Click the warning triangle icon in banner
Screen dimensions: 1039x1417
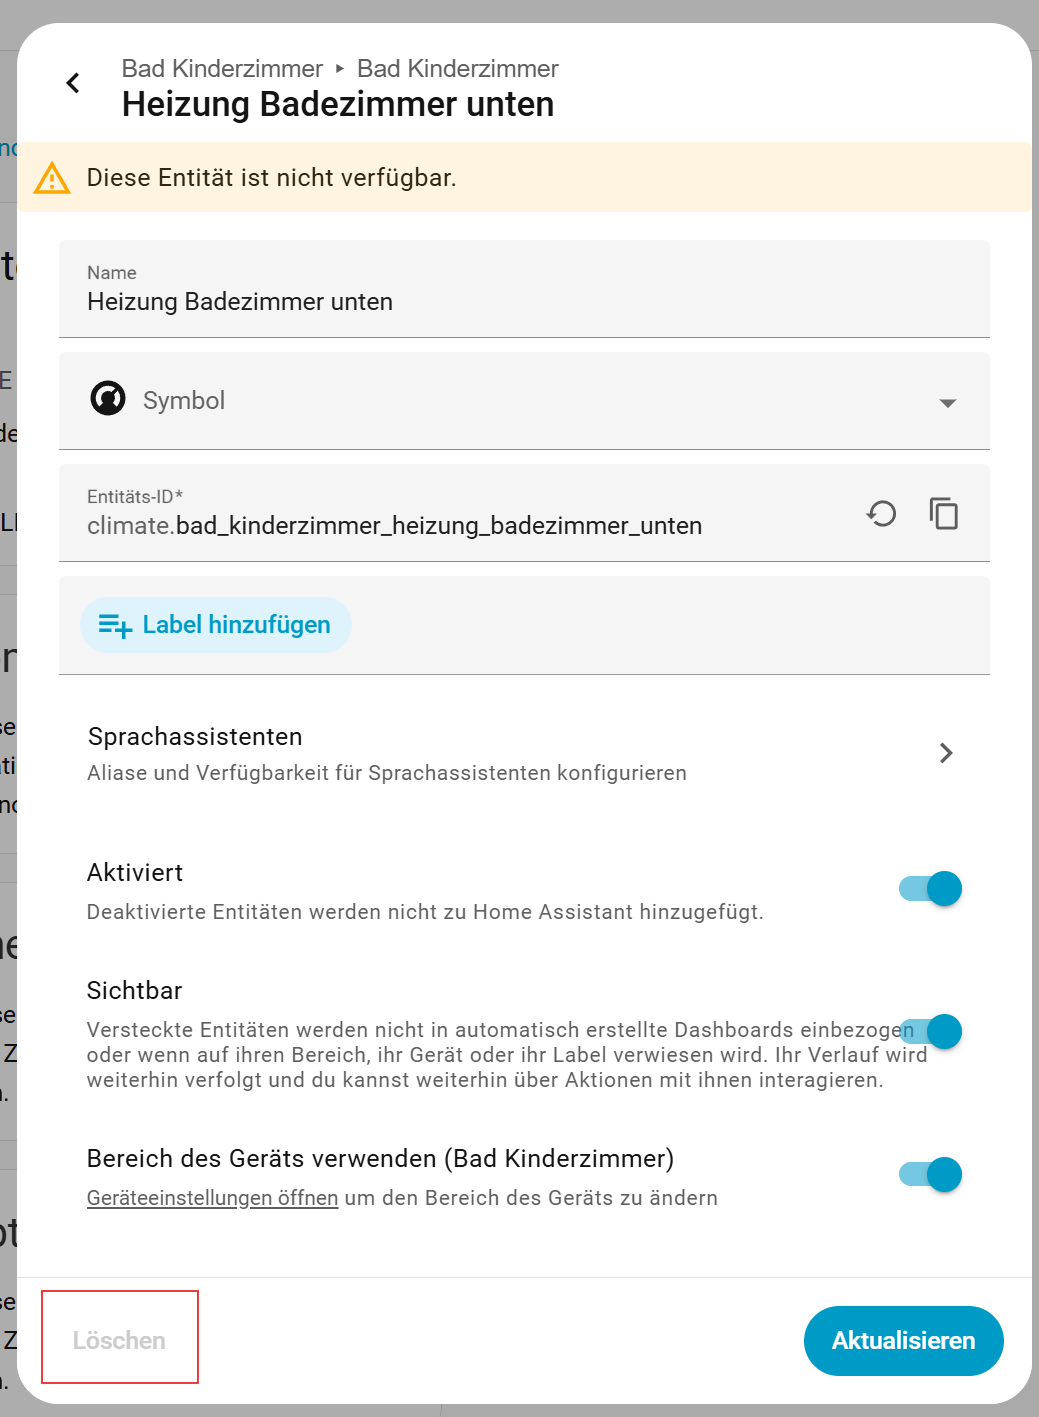coord(52,178)
